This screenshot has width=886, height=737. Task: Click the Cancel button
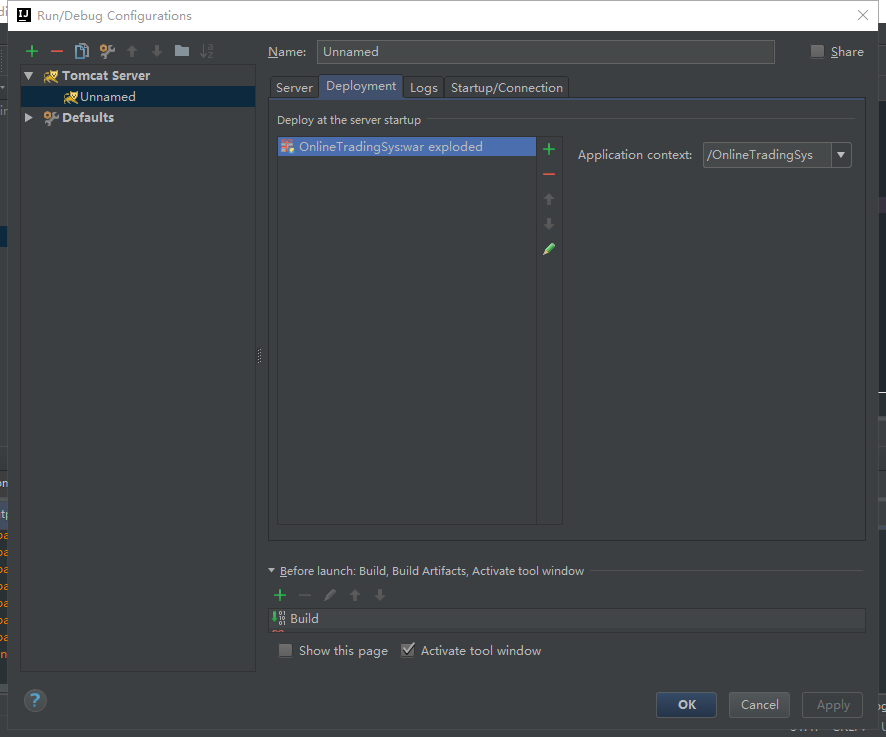coord(759,704)
